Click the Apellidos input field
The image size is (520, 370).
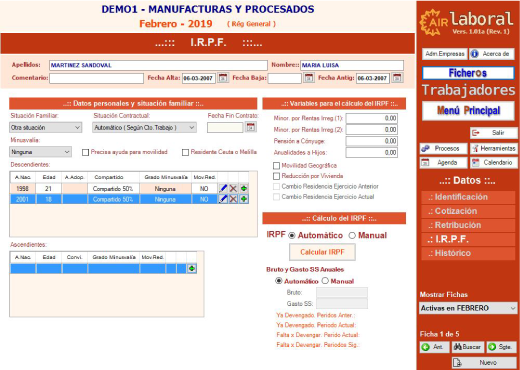[158, 65]
